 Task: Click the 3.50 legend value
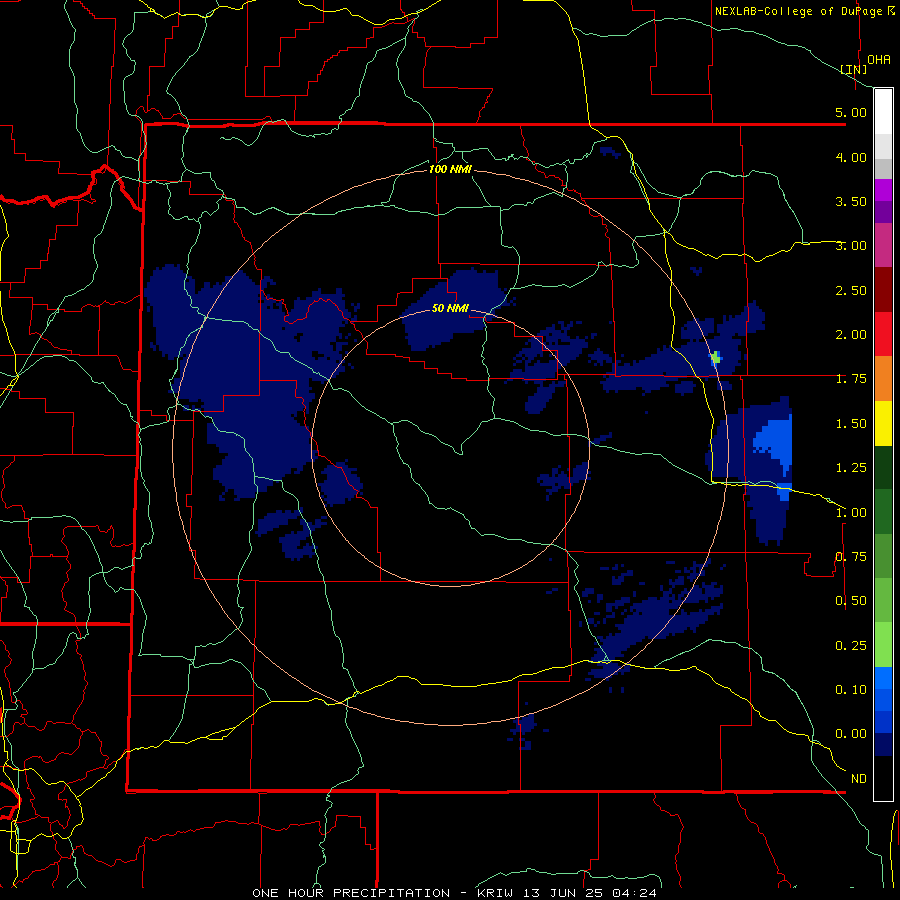pyautogui.click(x=851, y=201)
